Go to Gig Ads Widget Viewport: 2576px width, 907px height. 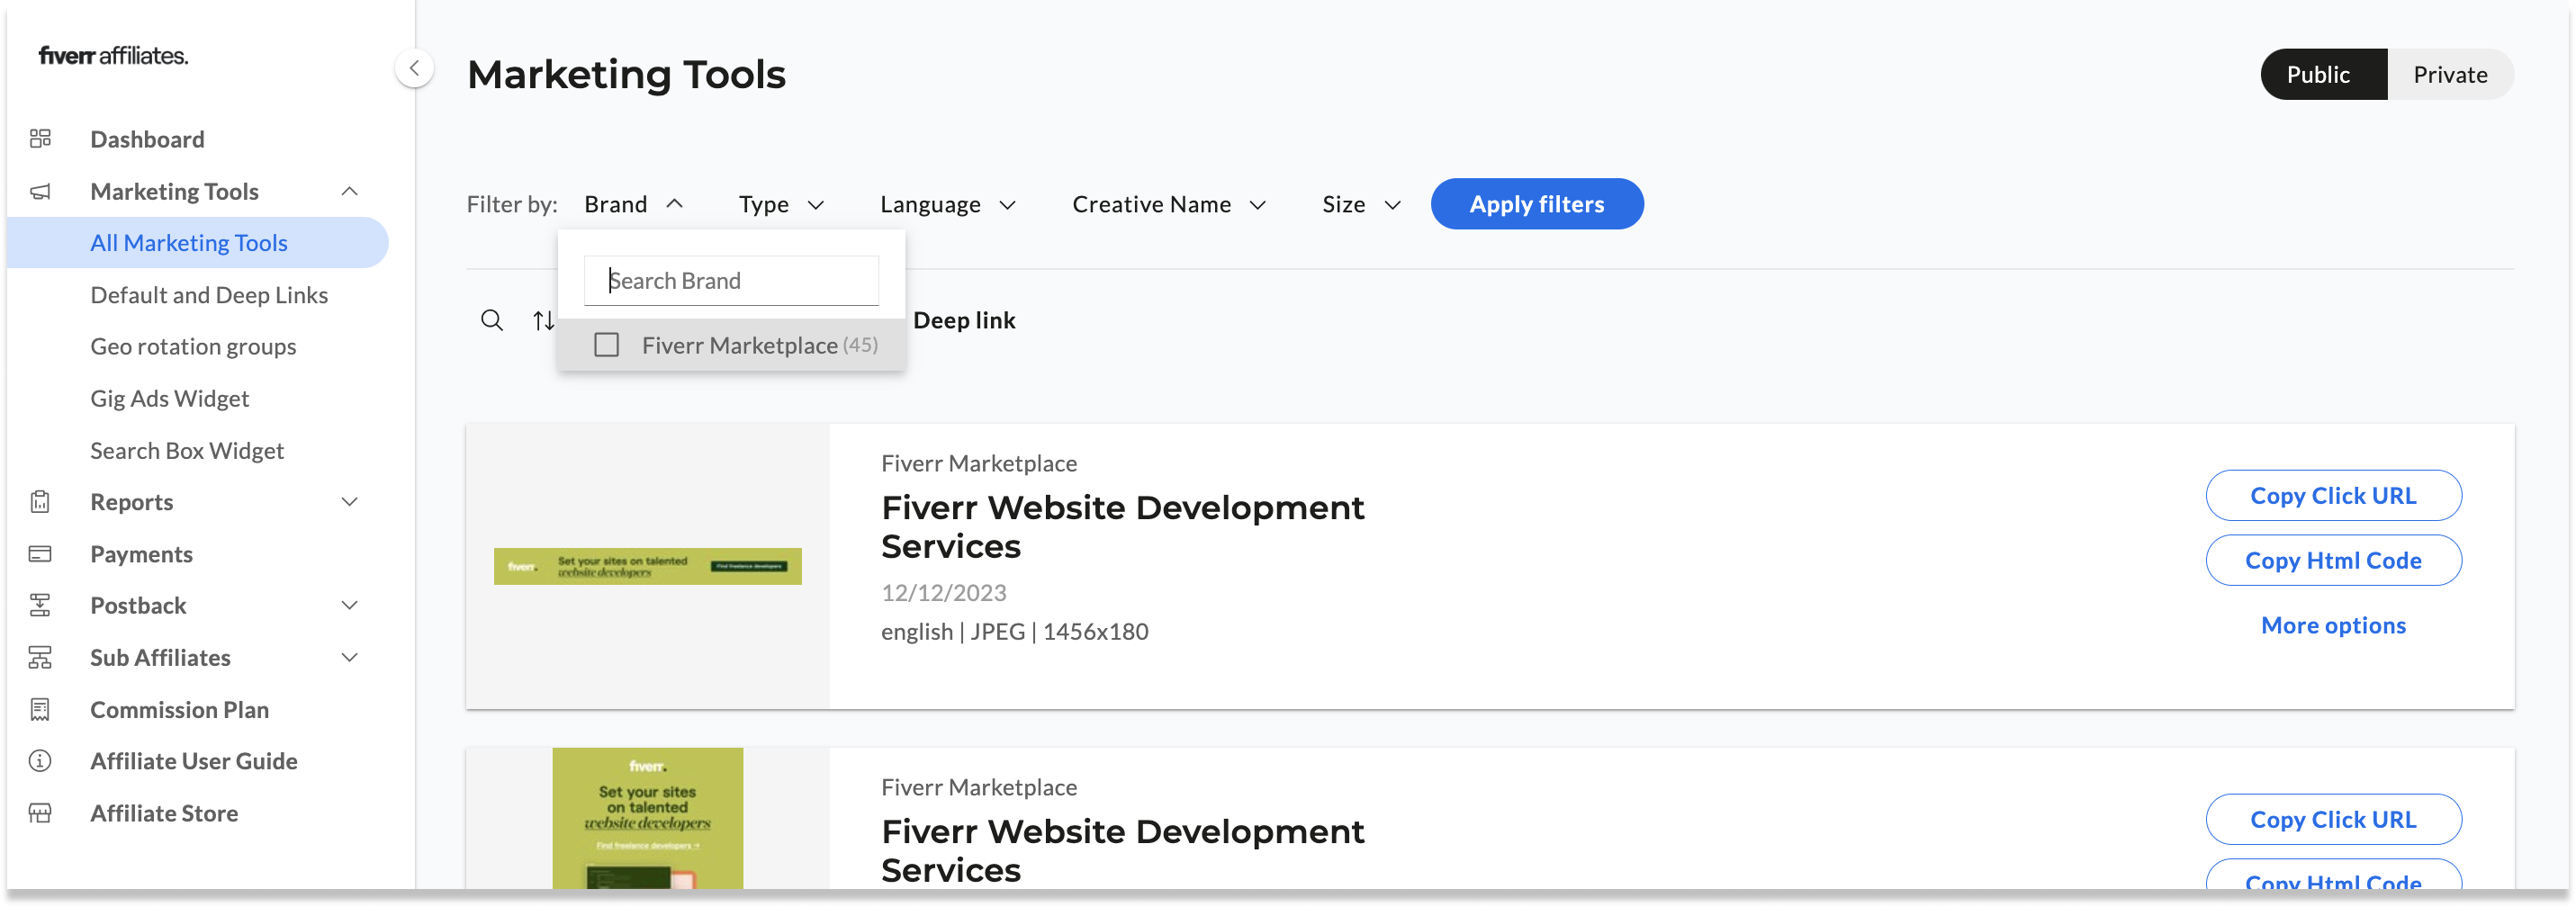[x=169, y=398]
